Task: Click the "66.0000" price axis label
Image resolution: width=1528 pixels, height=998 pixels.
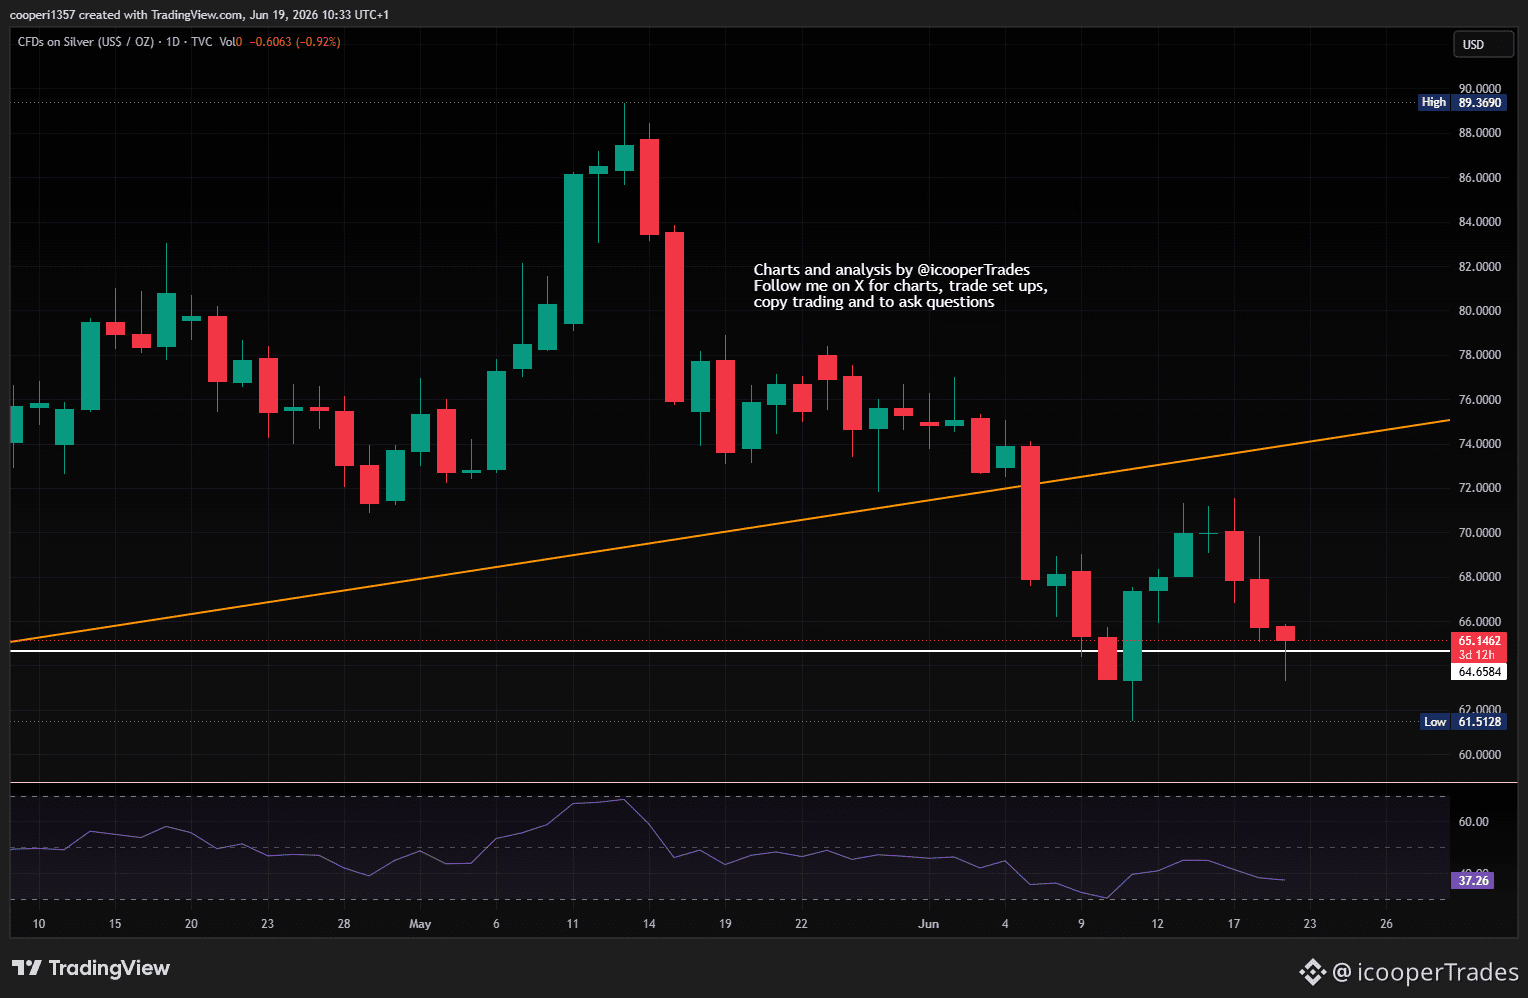Action: pyautogui.click(x=1480, y=622)
